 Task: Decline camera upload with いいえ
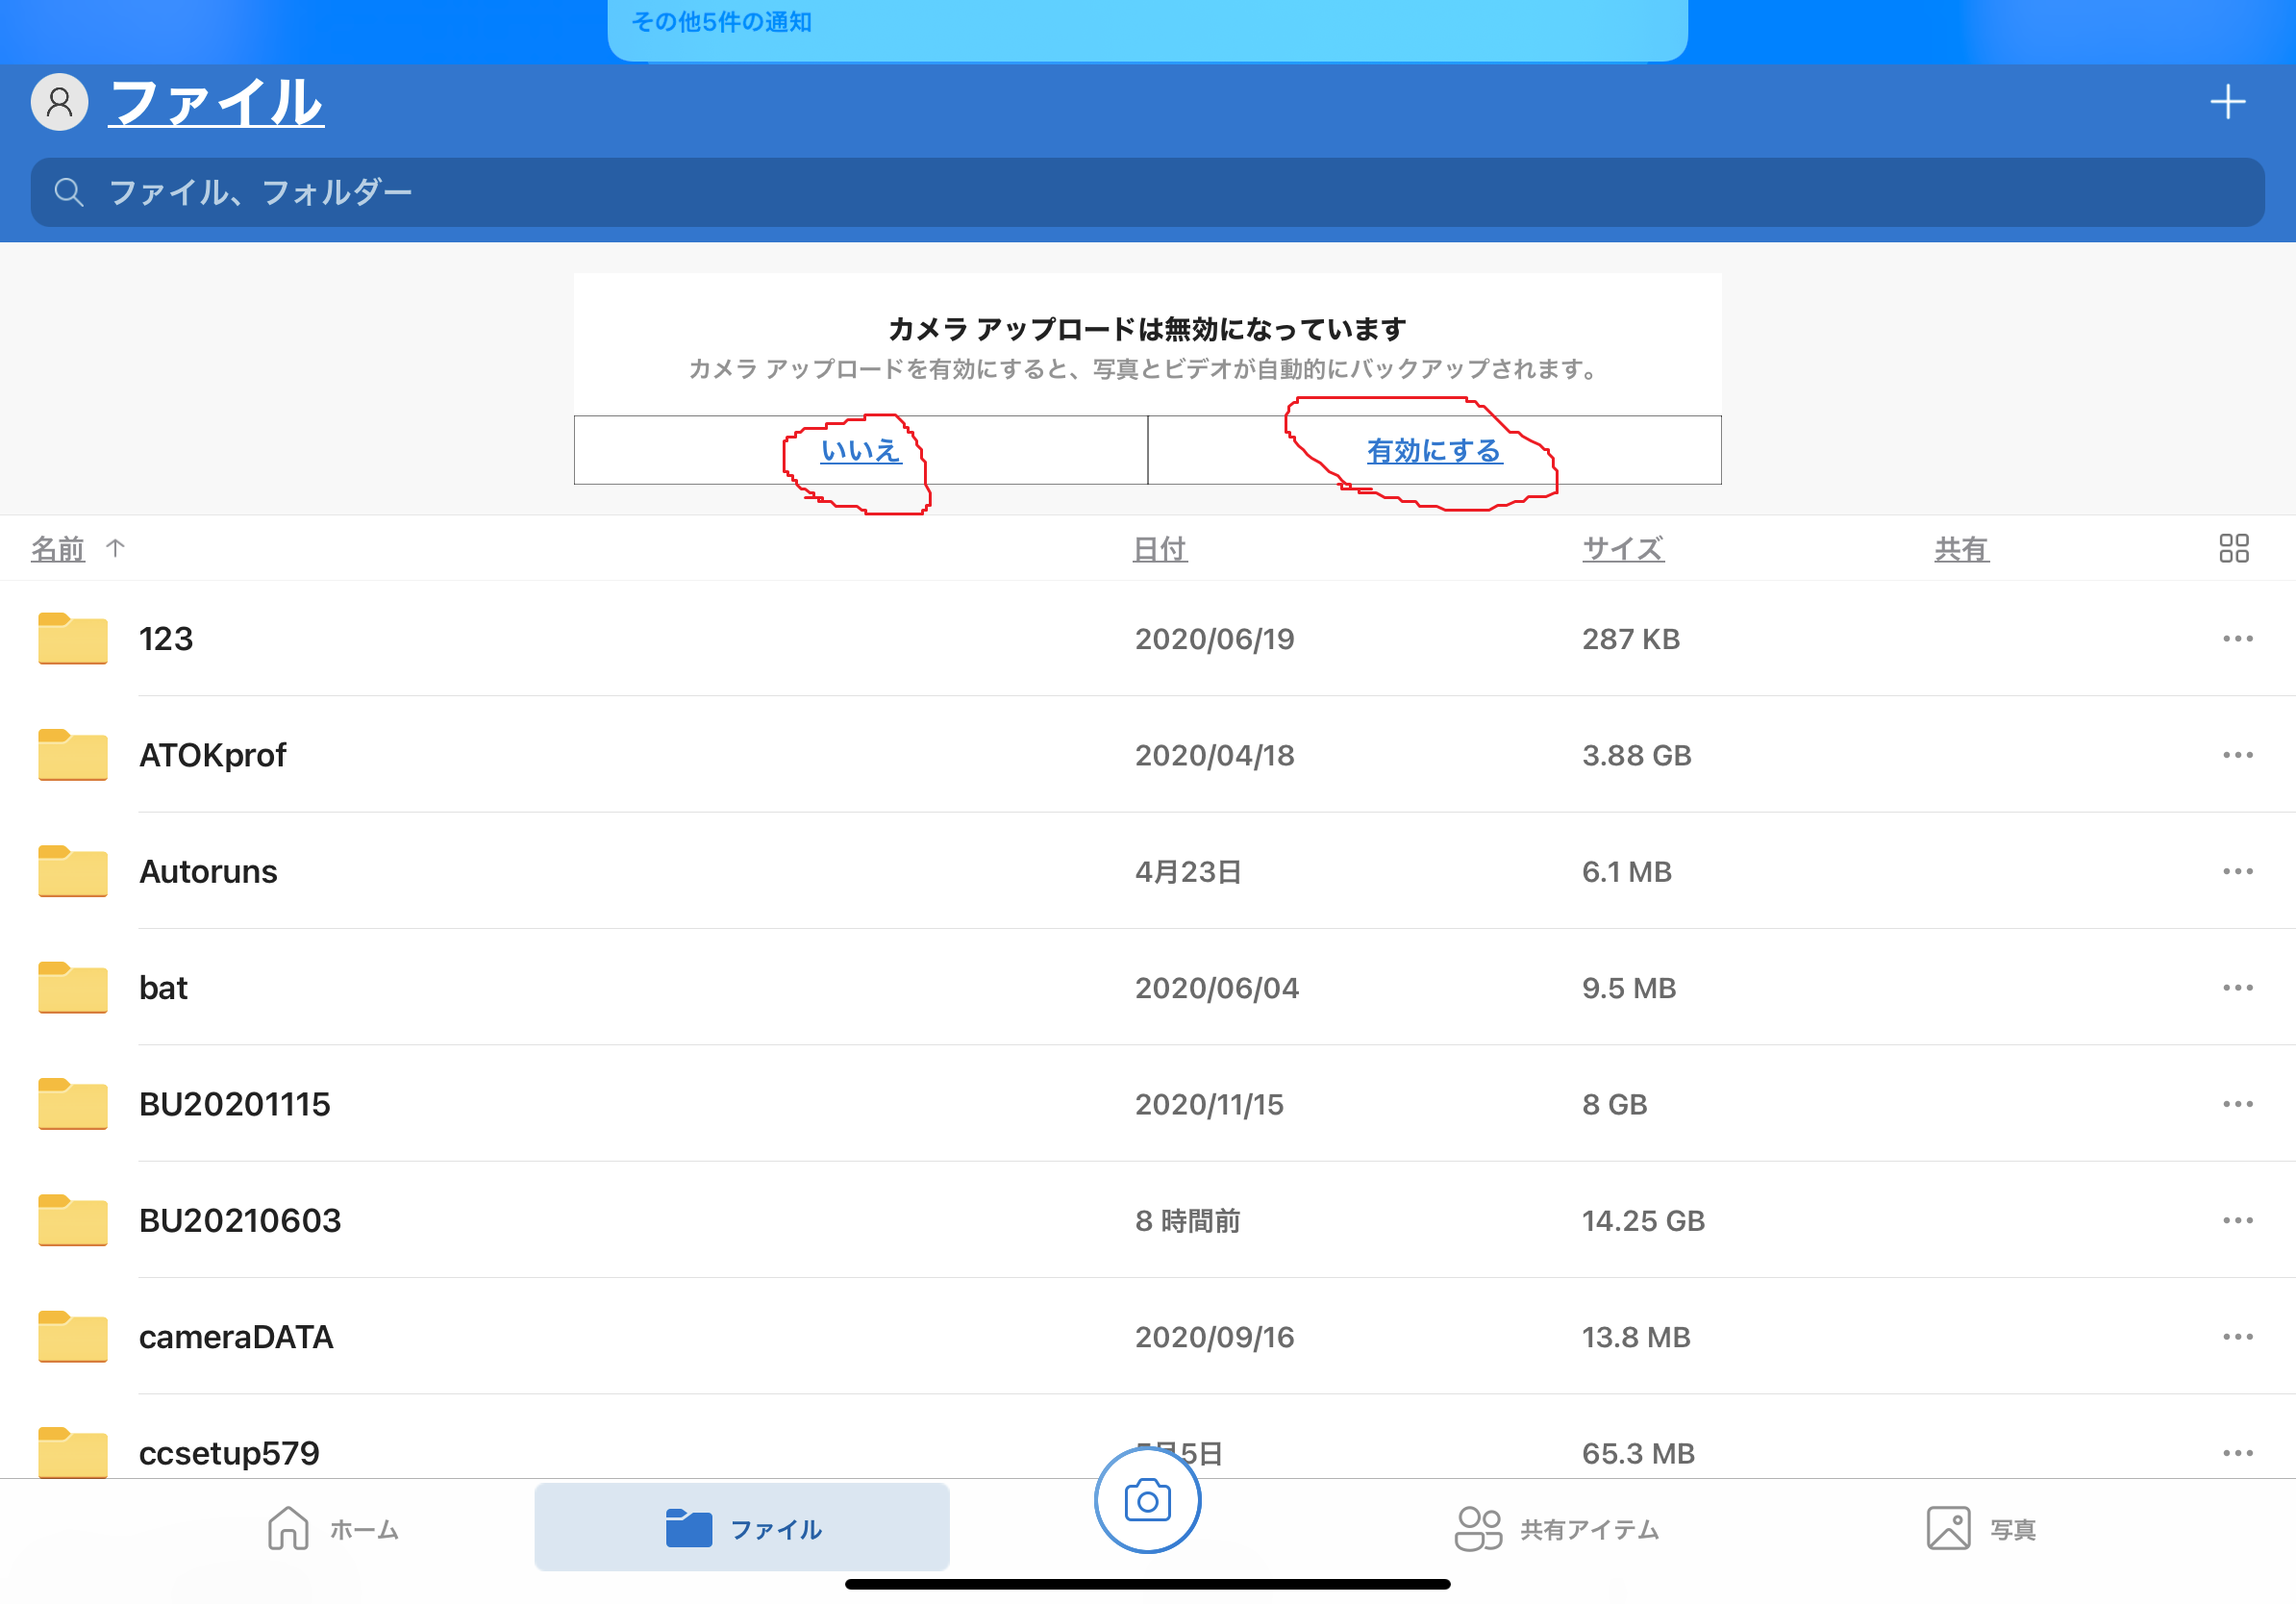(860, 451)
